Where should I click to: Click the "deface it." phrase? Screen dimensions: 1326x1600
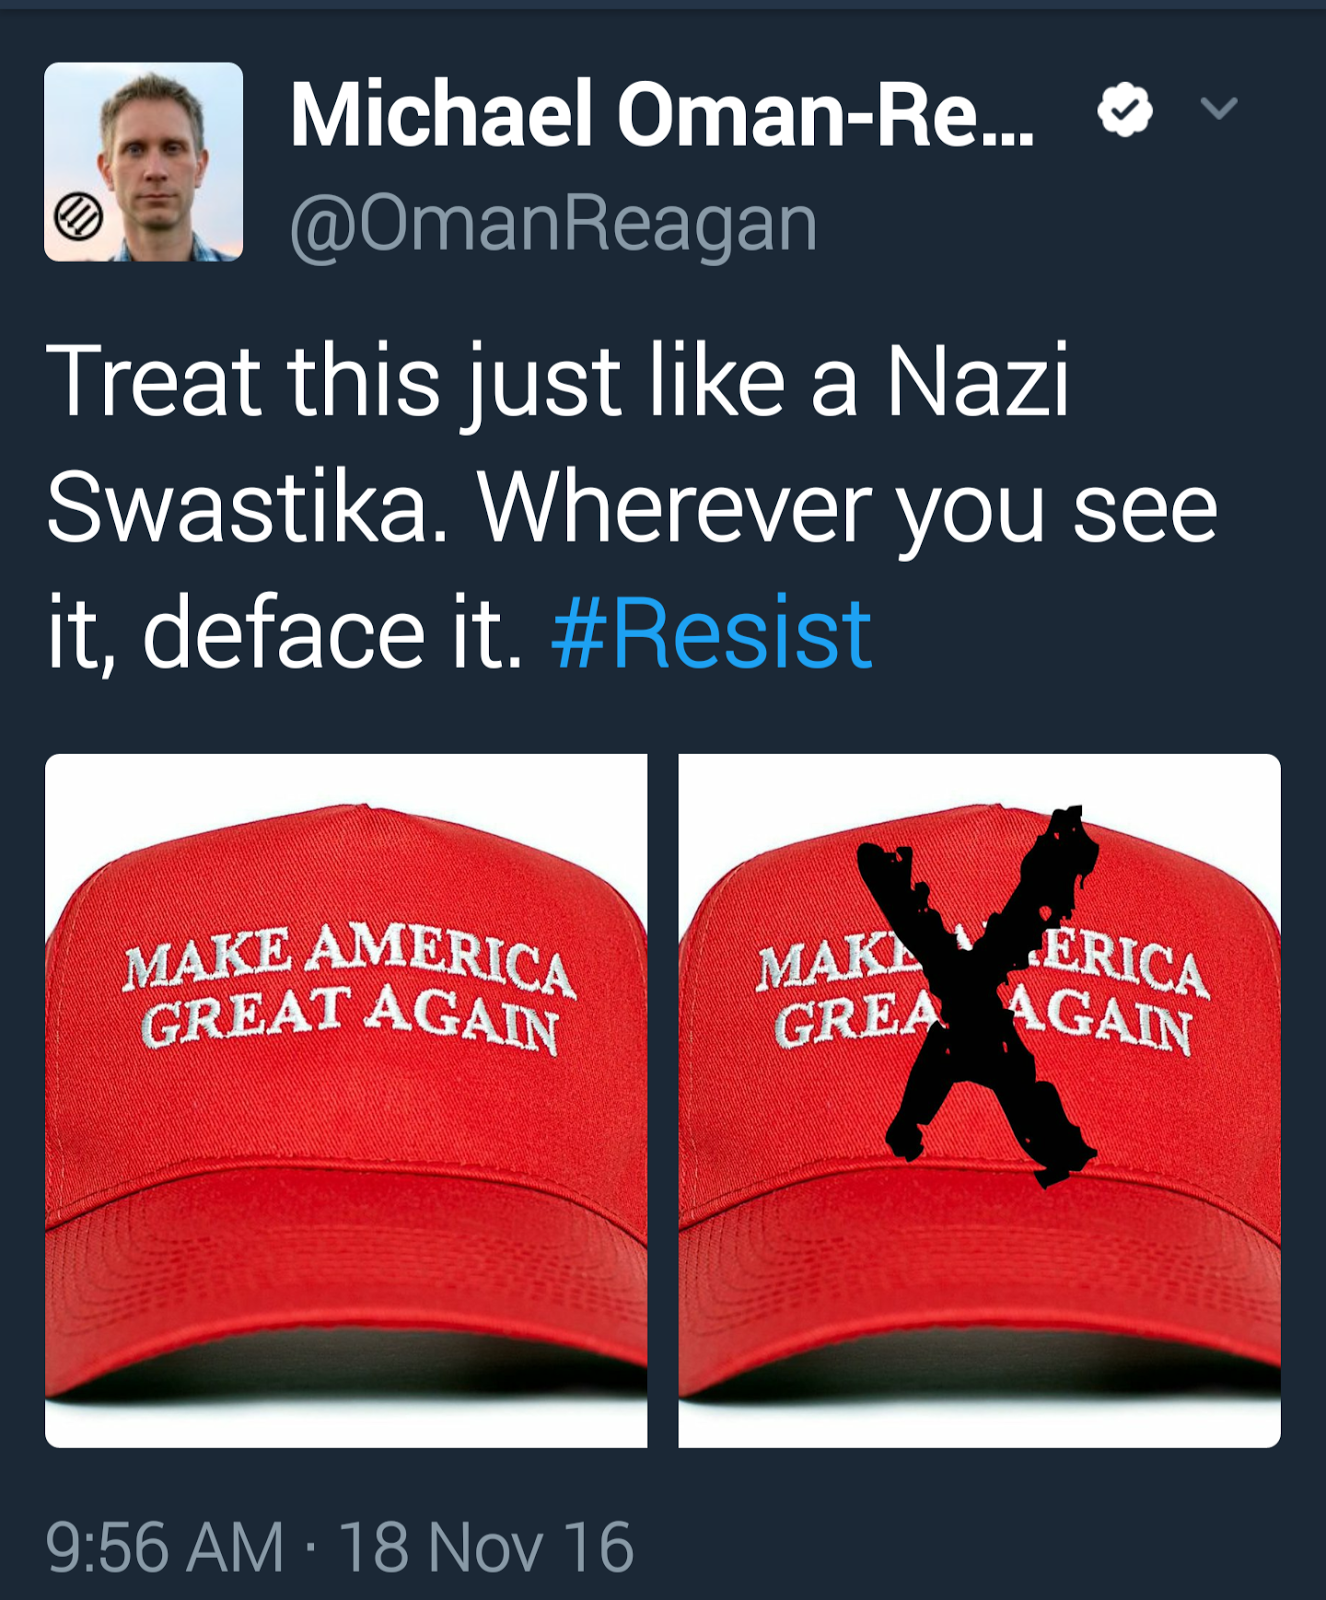(333, 633)
